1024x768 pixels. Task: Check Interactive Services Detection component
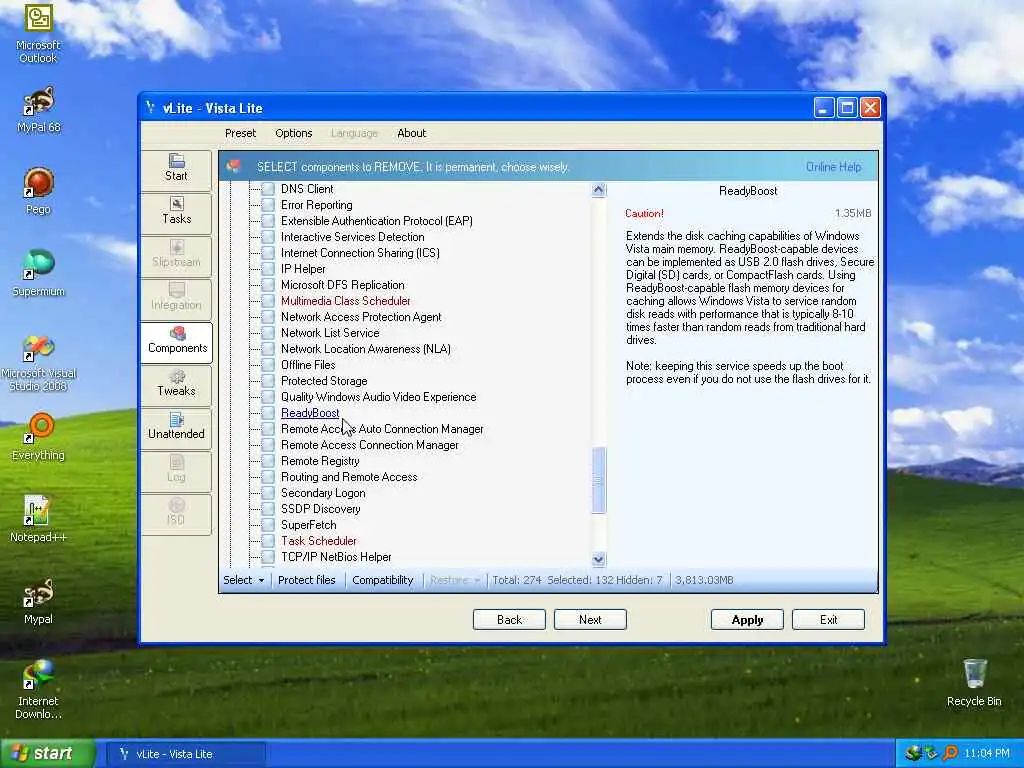click(x=268, y=237)
